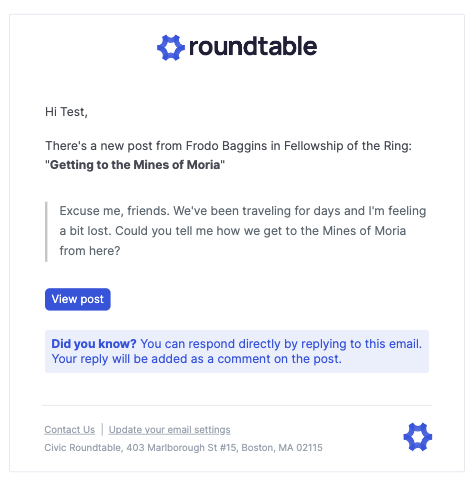Click the "from here?" line of the quote

[90, 251]
